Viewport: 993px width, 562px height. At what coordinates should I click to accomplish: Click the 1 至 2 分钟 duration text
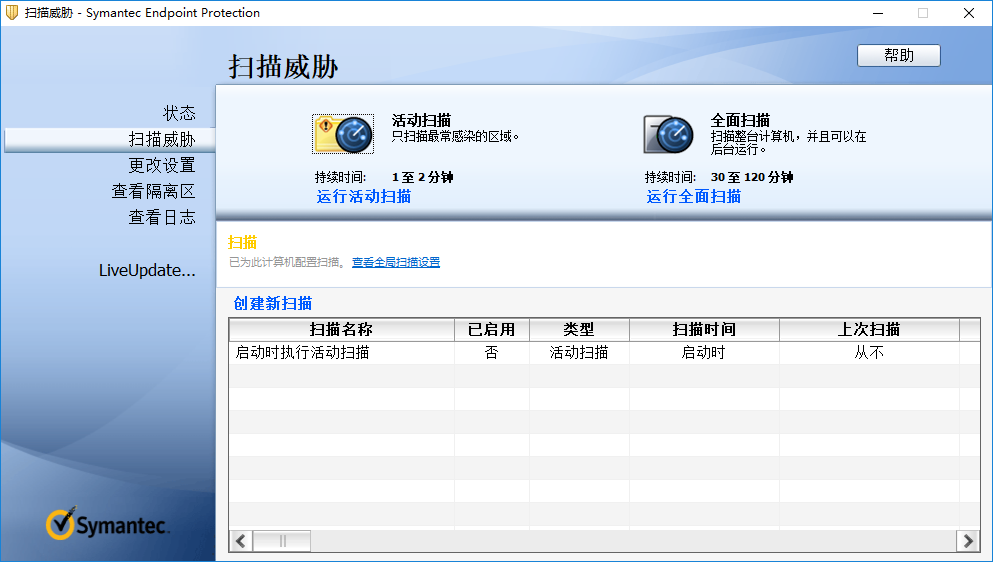pos(422,177)
